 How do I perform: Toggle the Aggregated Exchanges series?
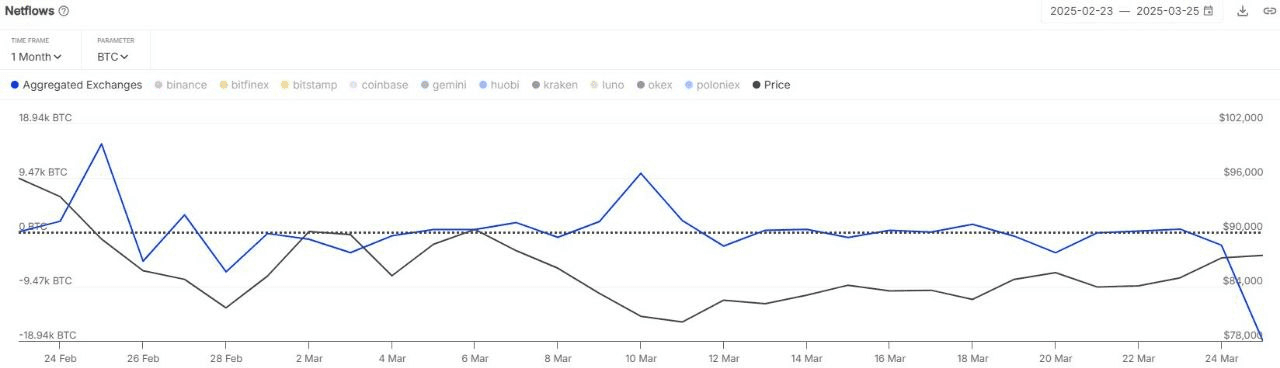pyautogui.click(x=76, y=85)
